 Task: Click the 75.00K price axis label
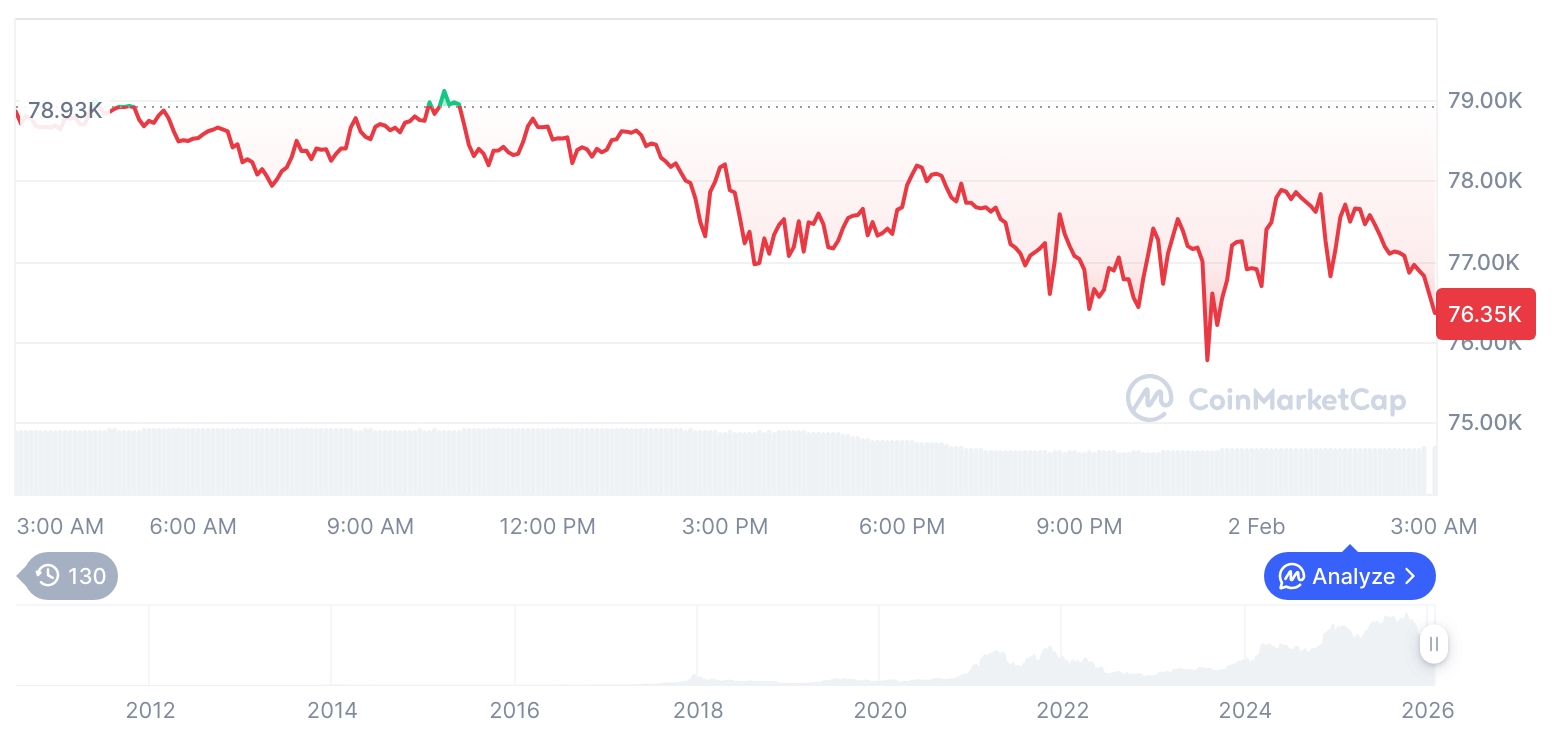tap(1484, 422)
